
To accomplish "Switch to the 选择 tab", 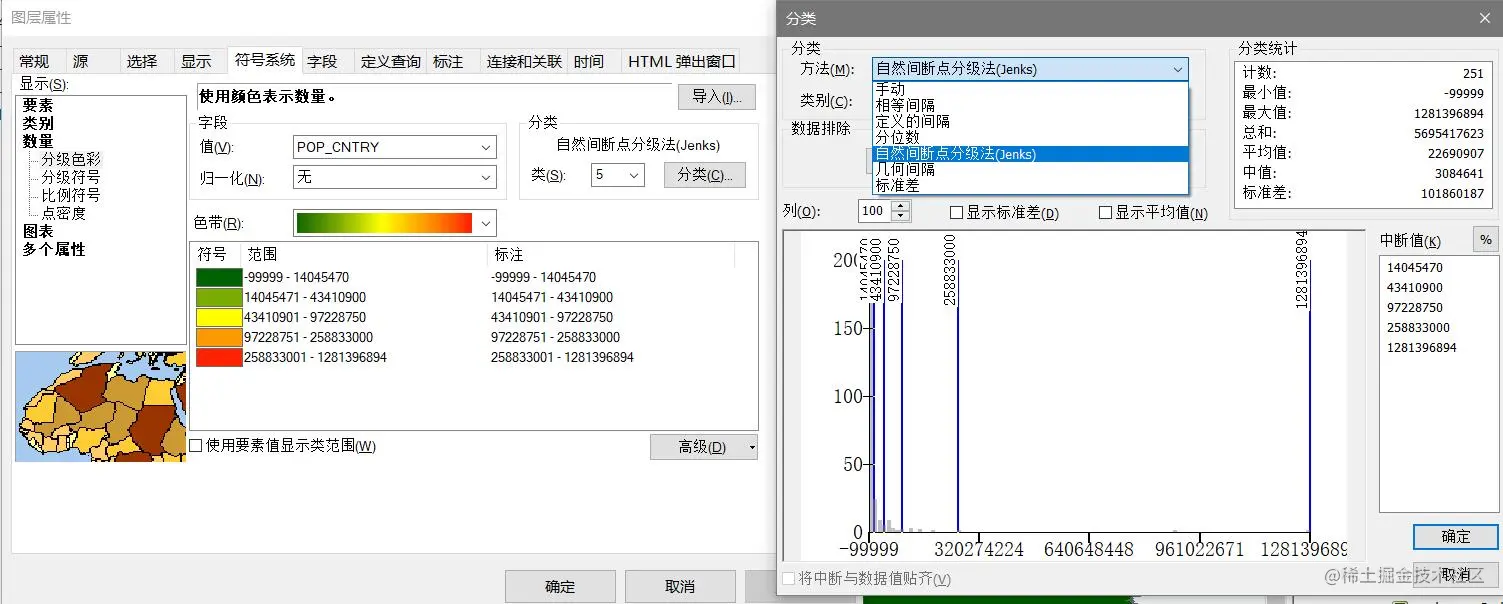I will [142, 61].
